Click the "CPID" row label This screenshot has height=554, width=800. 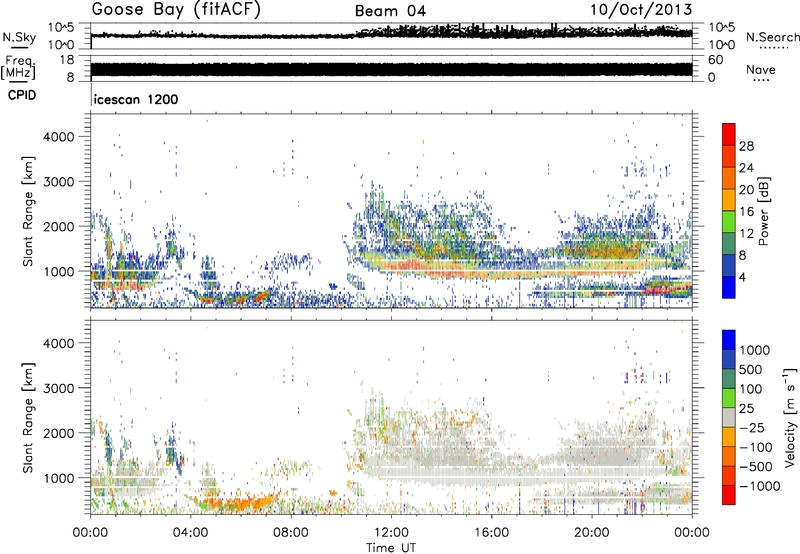click(22, 95)
